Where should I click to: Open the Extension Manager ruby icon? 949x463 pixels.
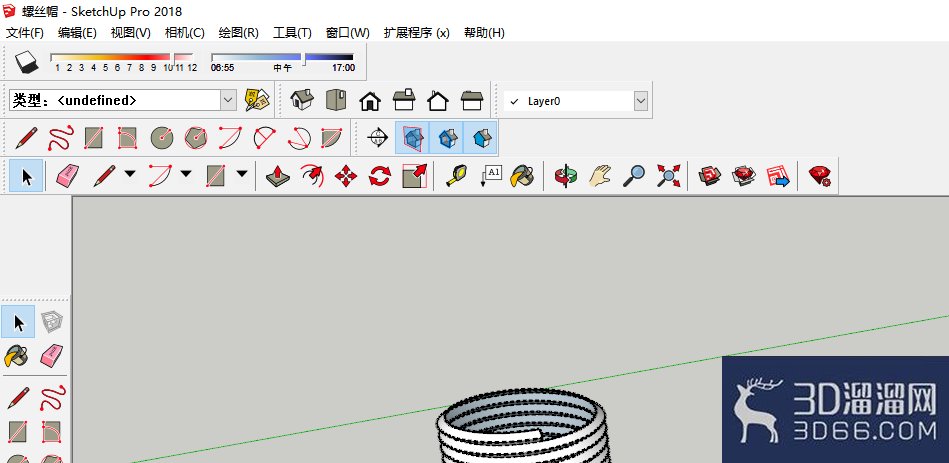pyautogui.click(x=819, y=176)
